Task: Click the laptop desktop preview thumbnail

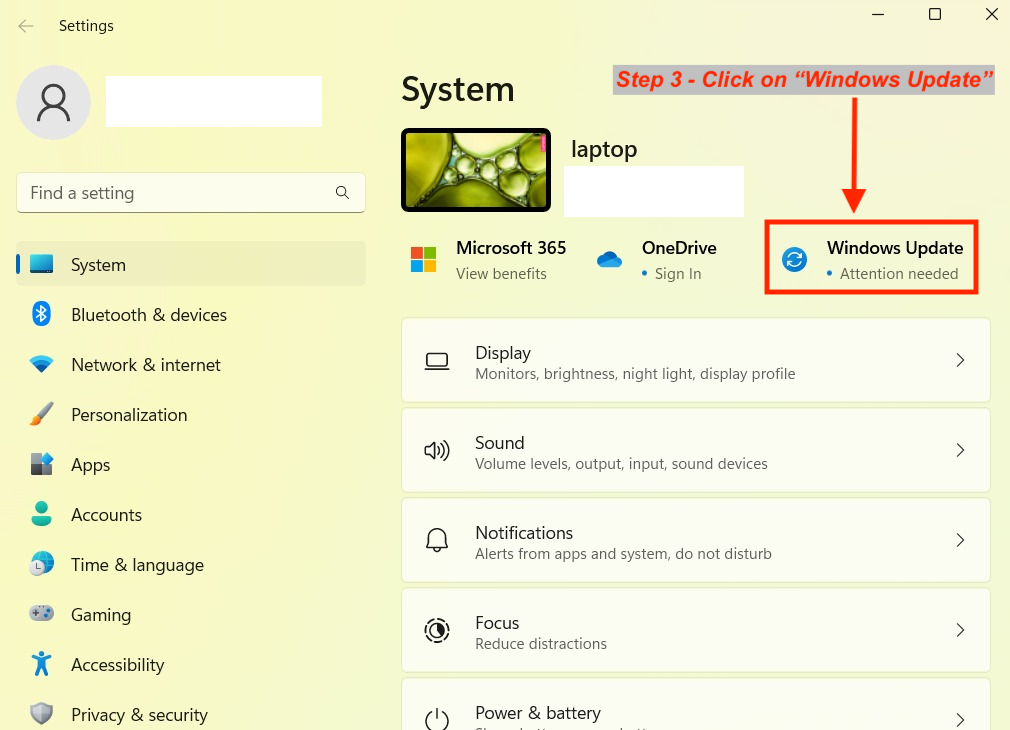Action: (475, 170)
